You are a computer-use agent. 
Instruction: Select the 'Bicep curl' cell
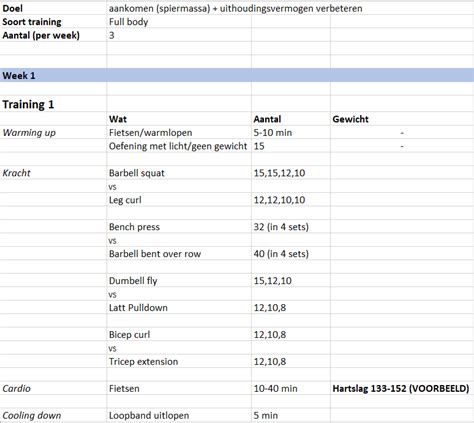[179, 334]
